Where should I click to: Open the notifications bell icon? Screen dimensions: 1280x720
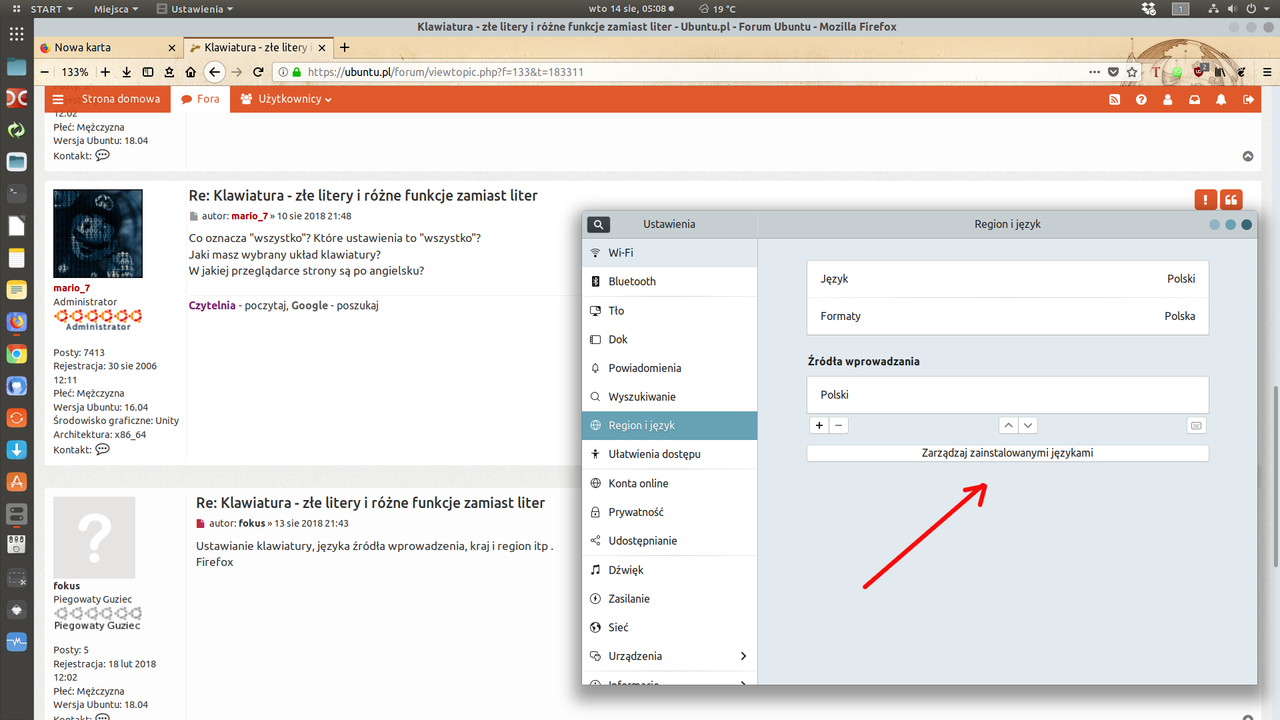[x=1221, y=99]
